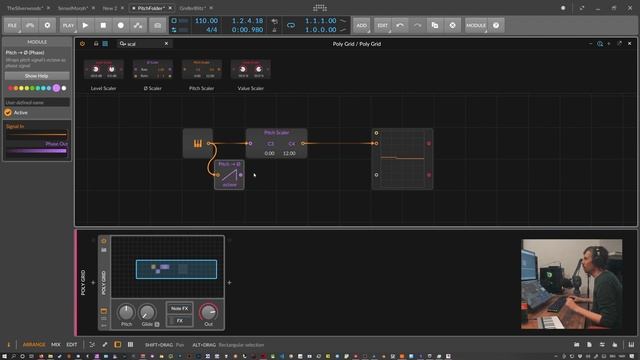Open the Note FX chain
The width and height of the screenshot is (640, 360).
[180, 309]
